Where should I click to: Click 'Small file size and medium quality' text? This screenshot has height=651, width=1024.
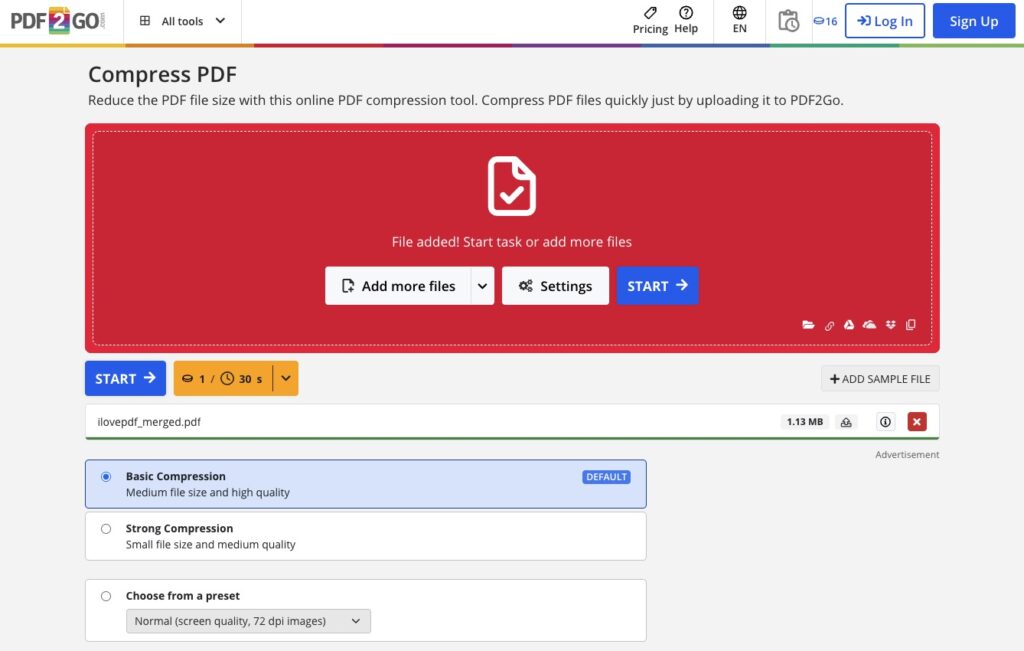pyautogui.click(x=210, y=545)
